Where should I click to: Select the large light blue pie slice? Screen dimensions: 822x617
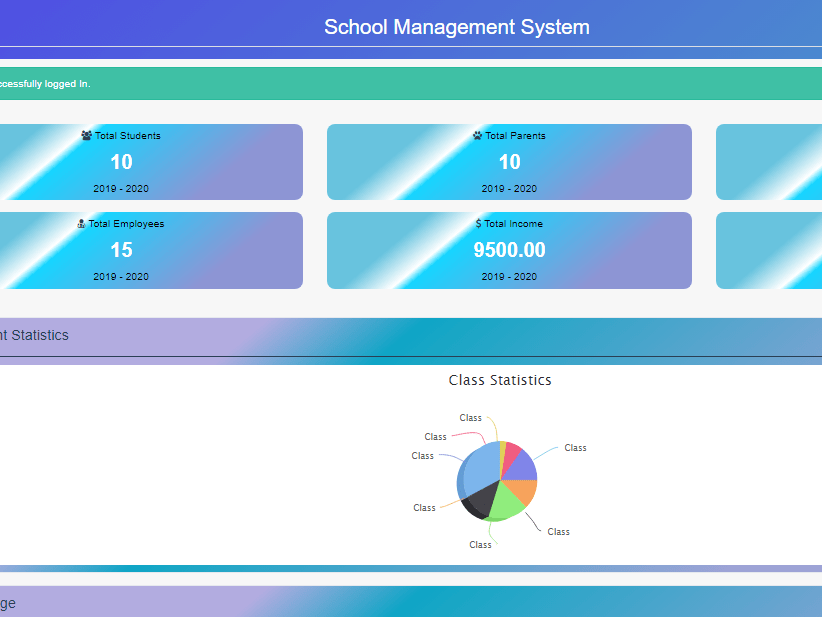(x=480, y=469)
